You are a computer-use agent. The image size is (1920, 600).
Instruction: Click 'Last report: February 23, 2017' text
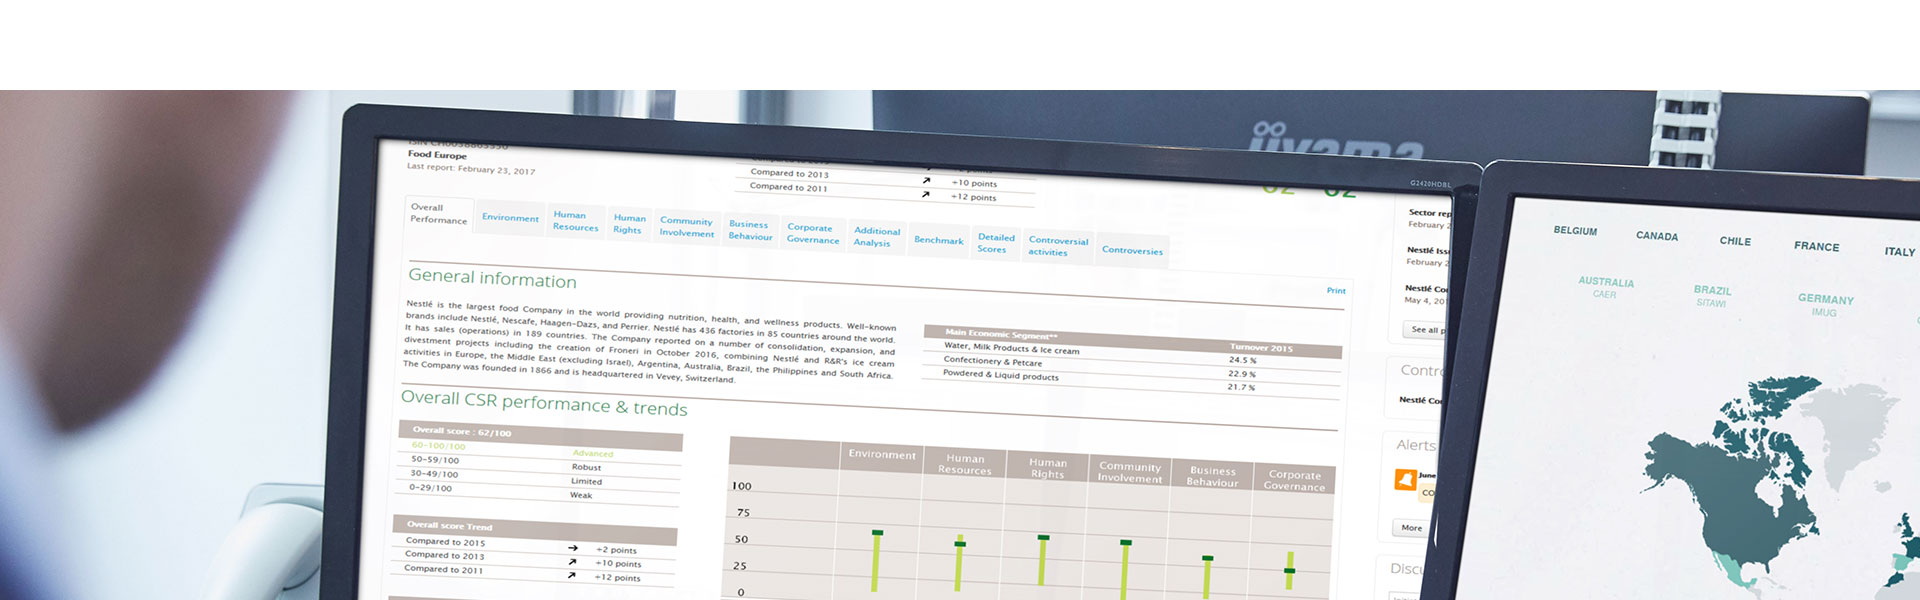point(471,169)
